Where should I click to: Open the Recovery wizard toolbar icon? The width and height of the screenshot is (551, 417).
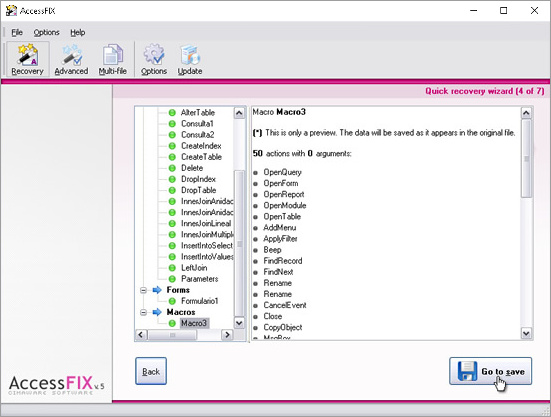click(x=27, y=59)
